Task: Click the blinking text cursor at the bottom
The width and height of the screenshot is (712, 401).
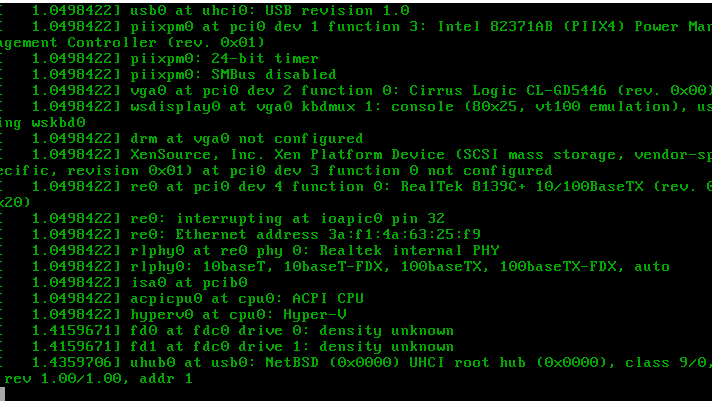Action: (x=5, y=394)
